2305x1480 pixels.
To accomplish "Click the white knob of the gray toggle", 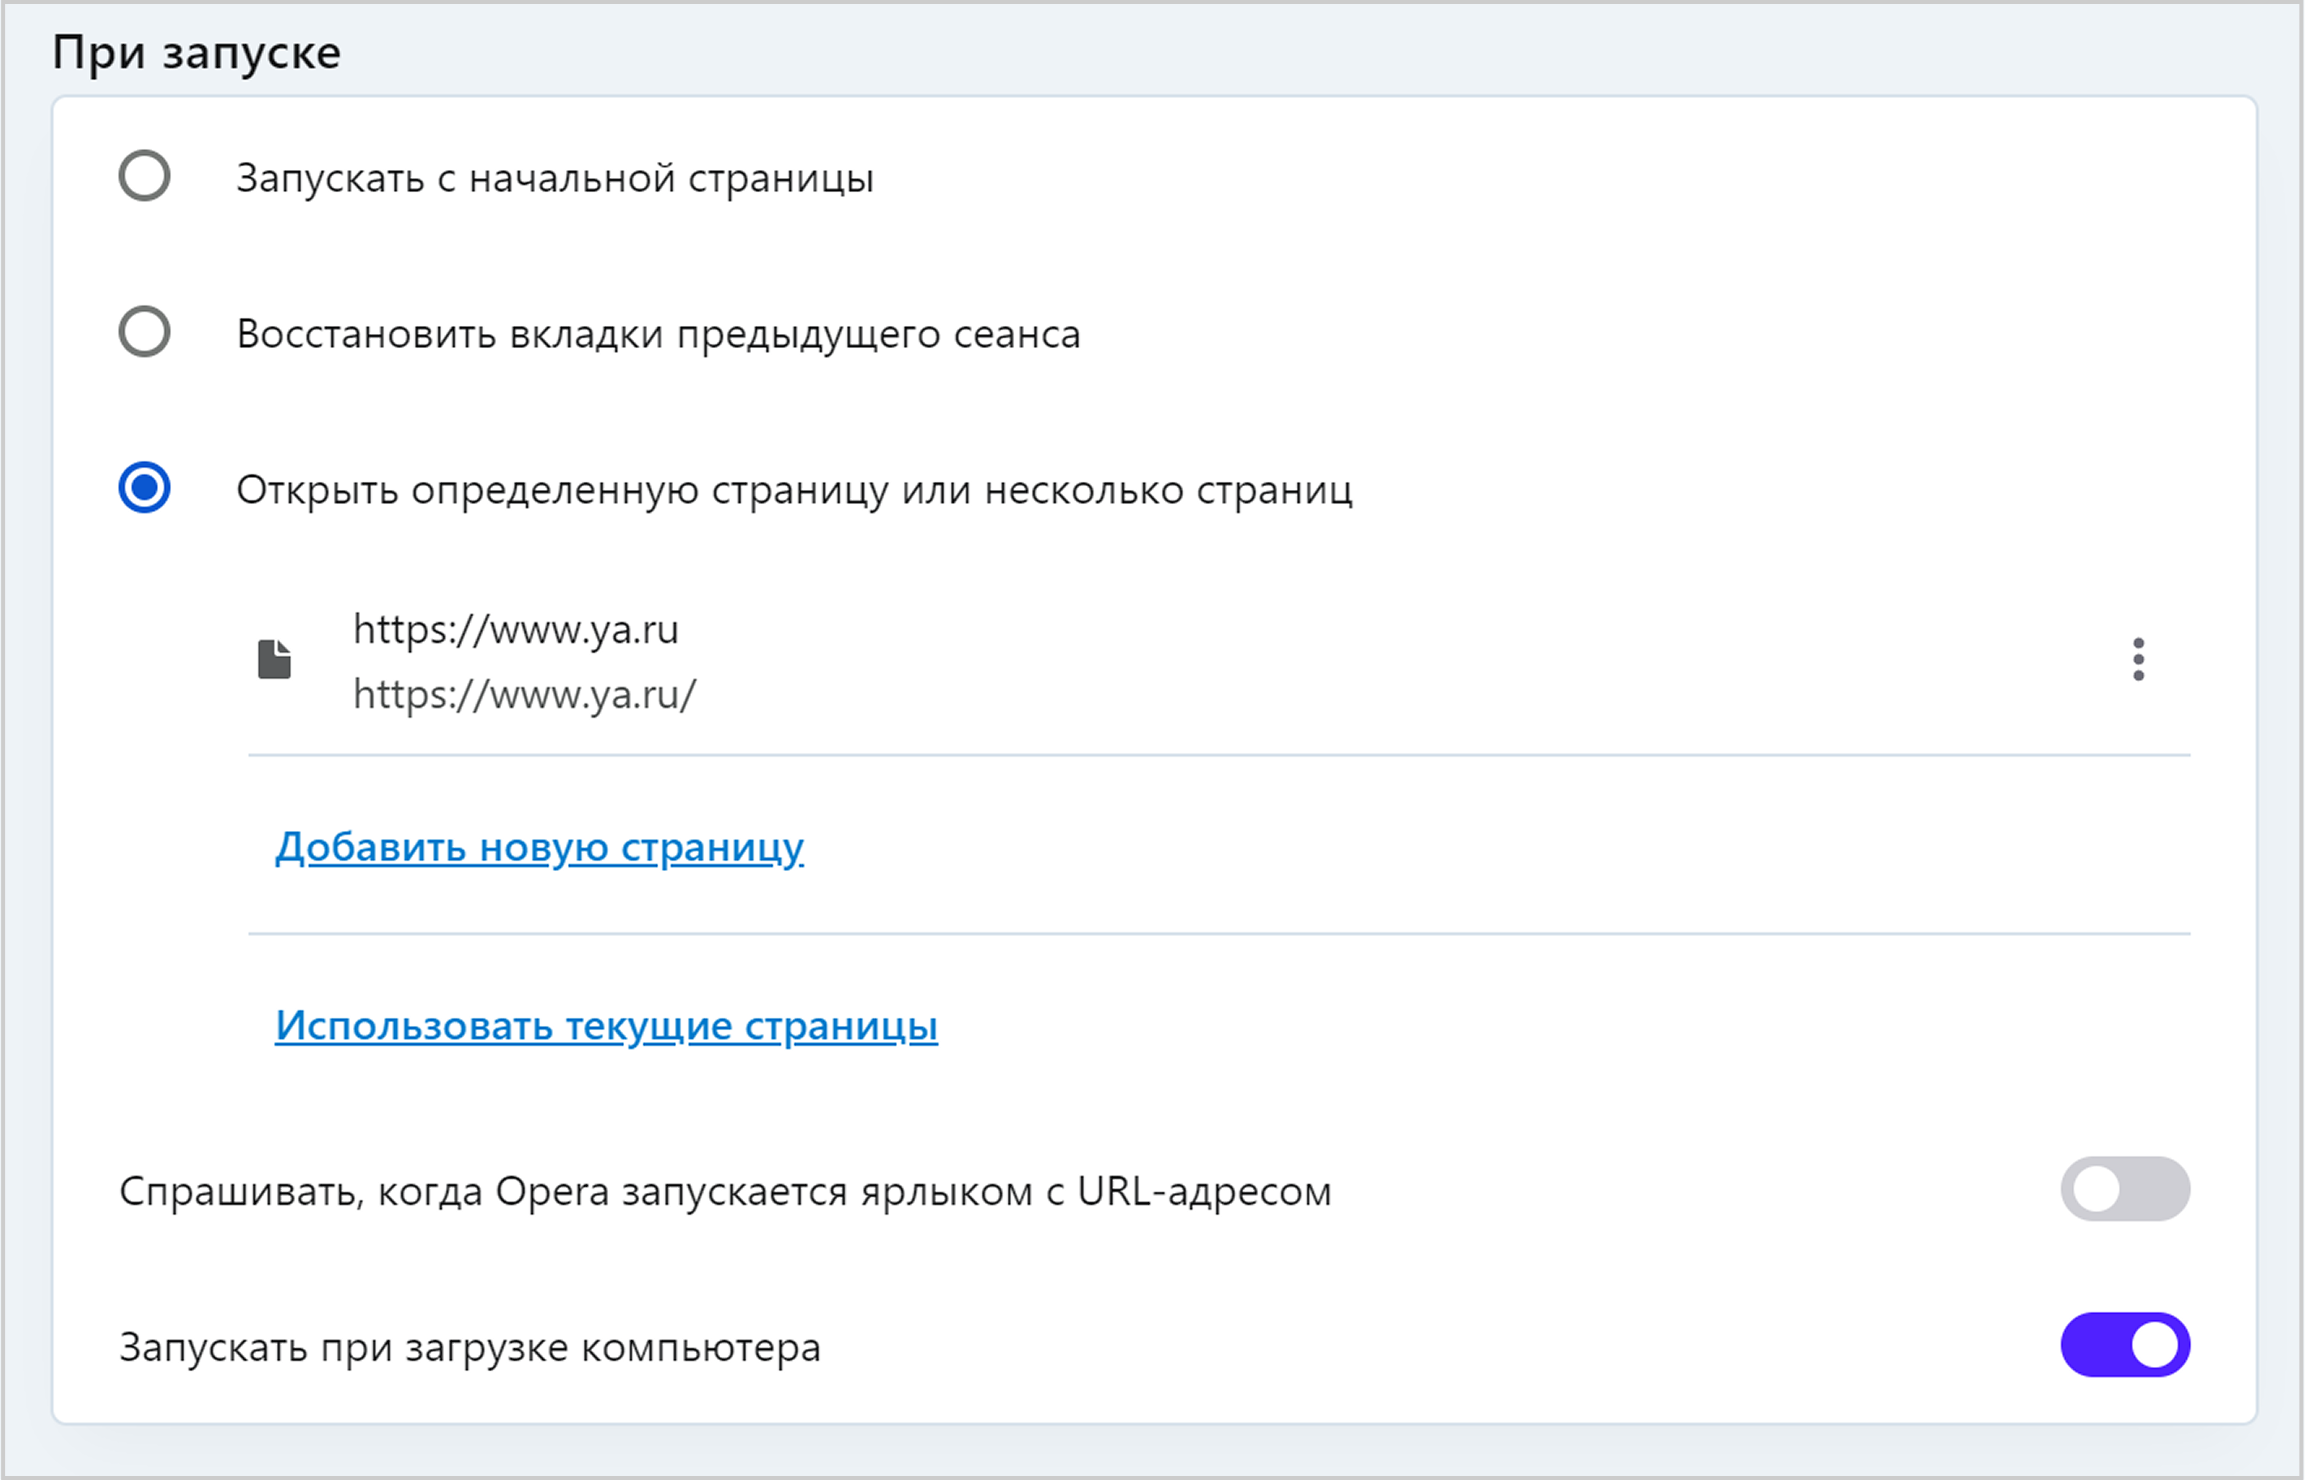I will (2097, 1189).
